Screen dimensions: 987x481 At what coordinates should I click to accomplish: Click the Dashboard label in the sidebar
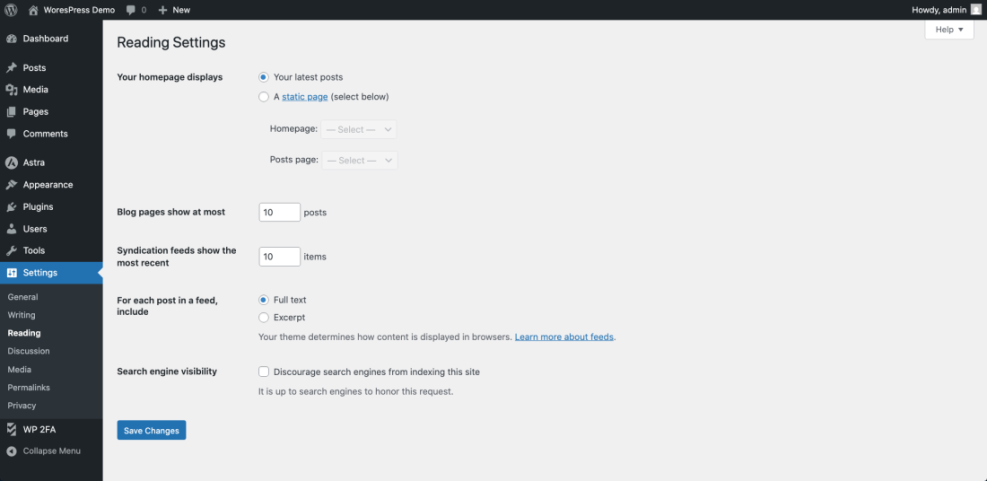pyautogui.click(x=46, y=38)
